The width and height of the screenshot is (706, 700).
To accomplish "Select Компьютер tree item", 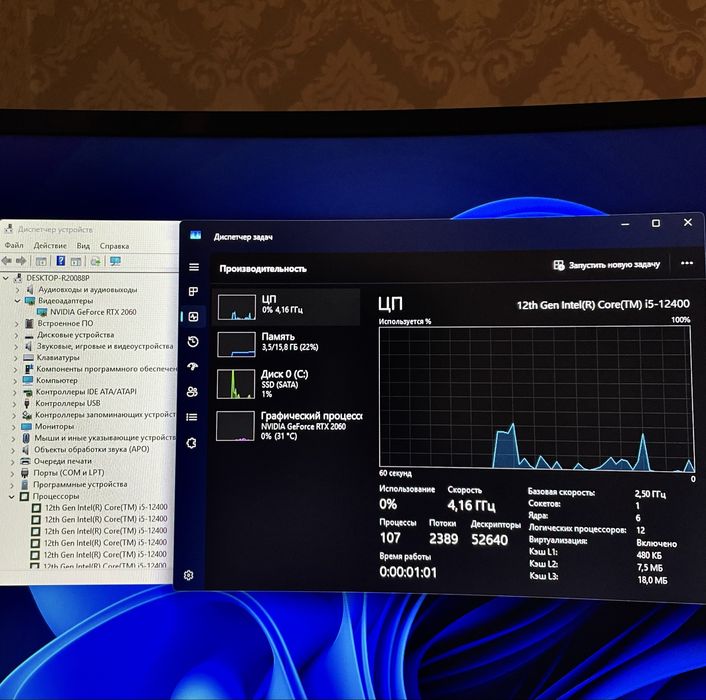I will (x=57, y=380).
